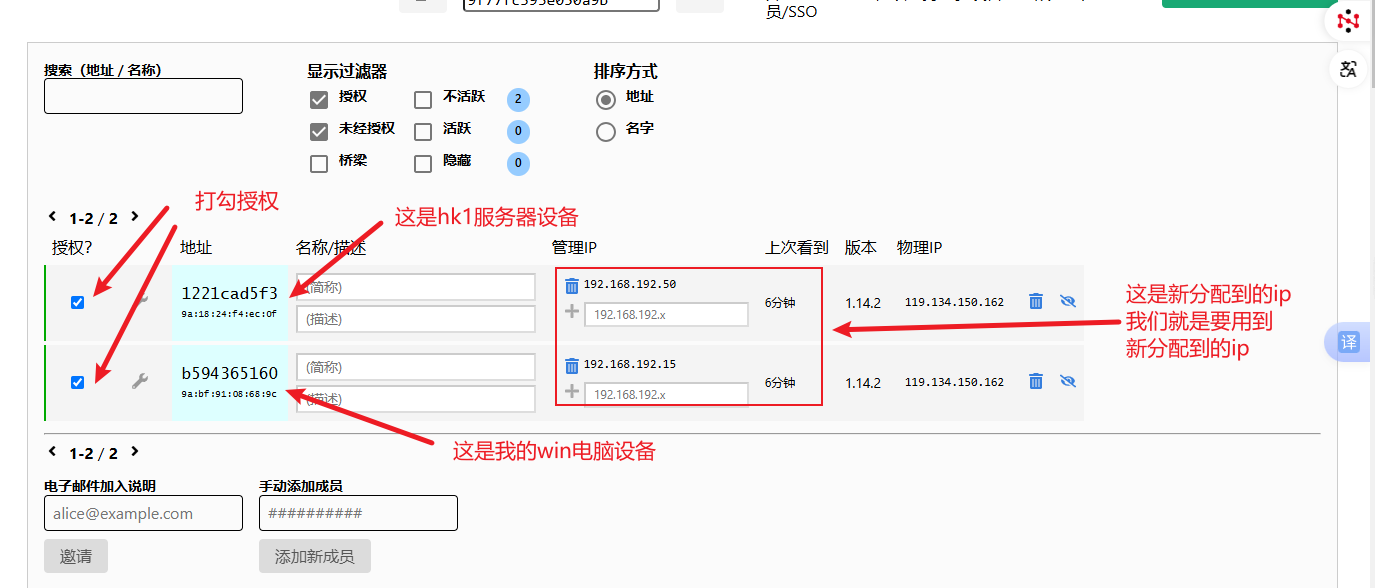
Task: Click plus icon to add IP for 1221cad5f3
Action: [572, 312]
